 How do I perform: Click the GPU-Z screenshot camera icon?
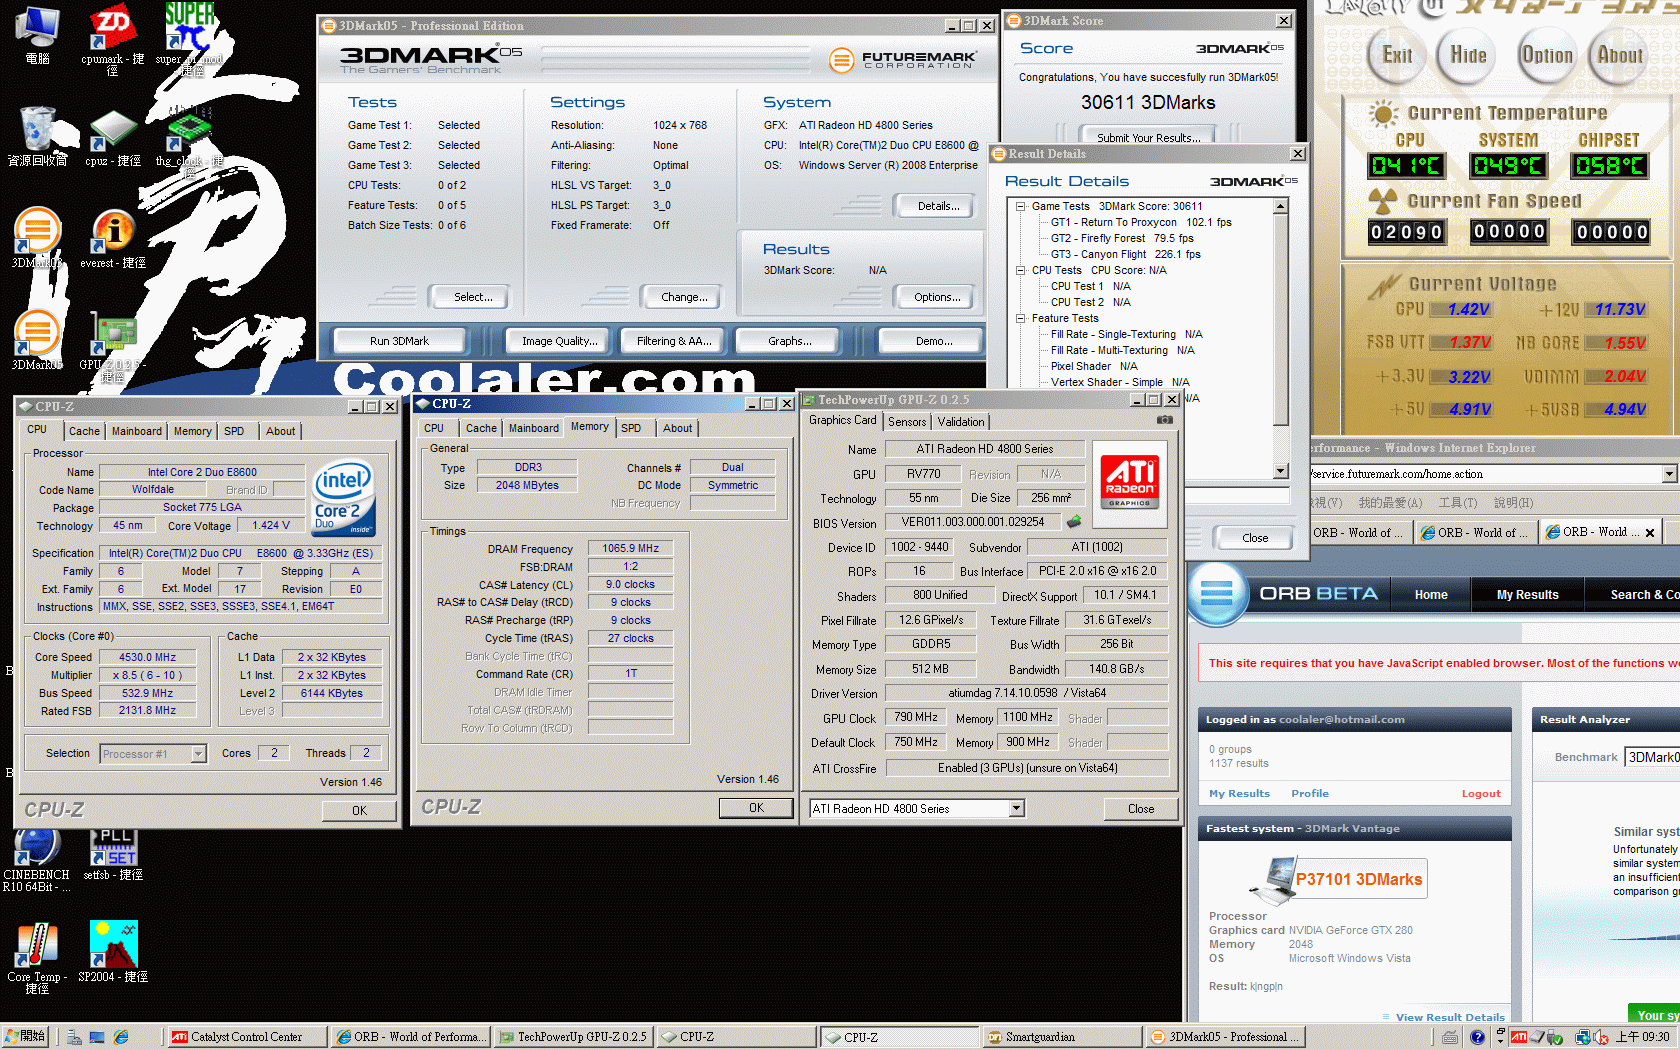[x=1164, y=420]
